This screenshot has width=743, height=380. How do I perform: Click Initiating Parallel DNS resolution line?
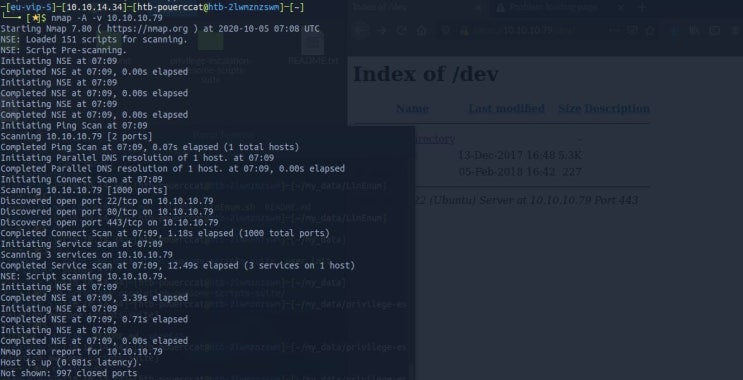click(x=137, y=158)
